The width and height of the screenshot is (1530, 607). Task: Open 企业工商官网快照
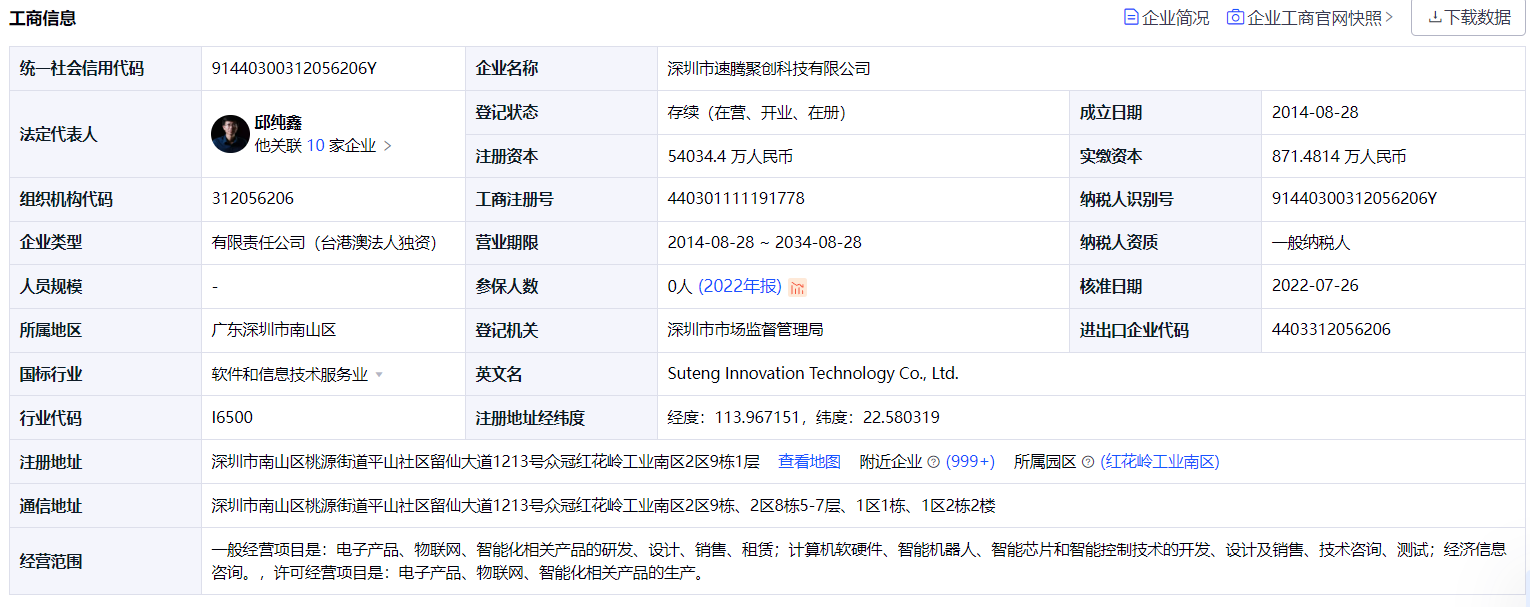pos(1316,17)
